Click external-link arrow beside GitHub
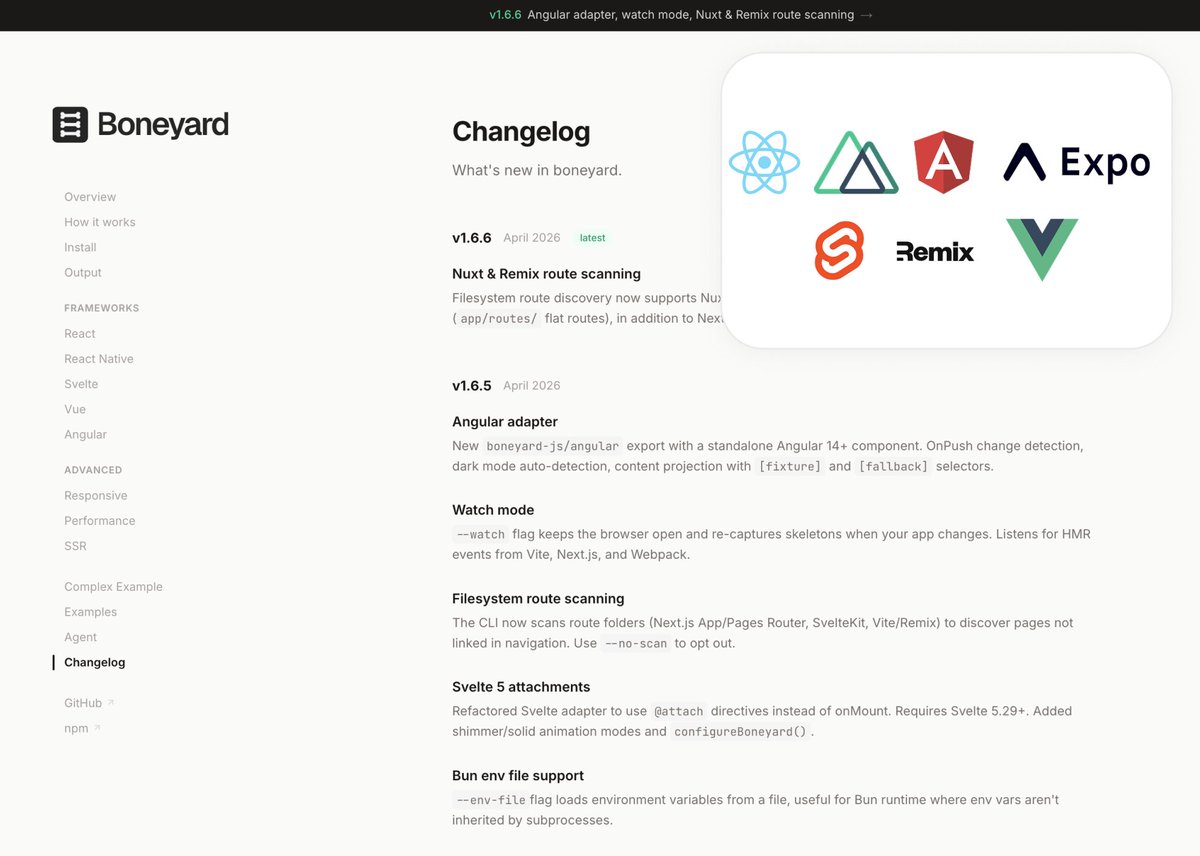 [111, 703]
